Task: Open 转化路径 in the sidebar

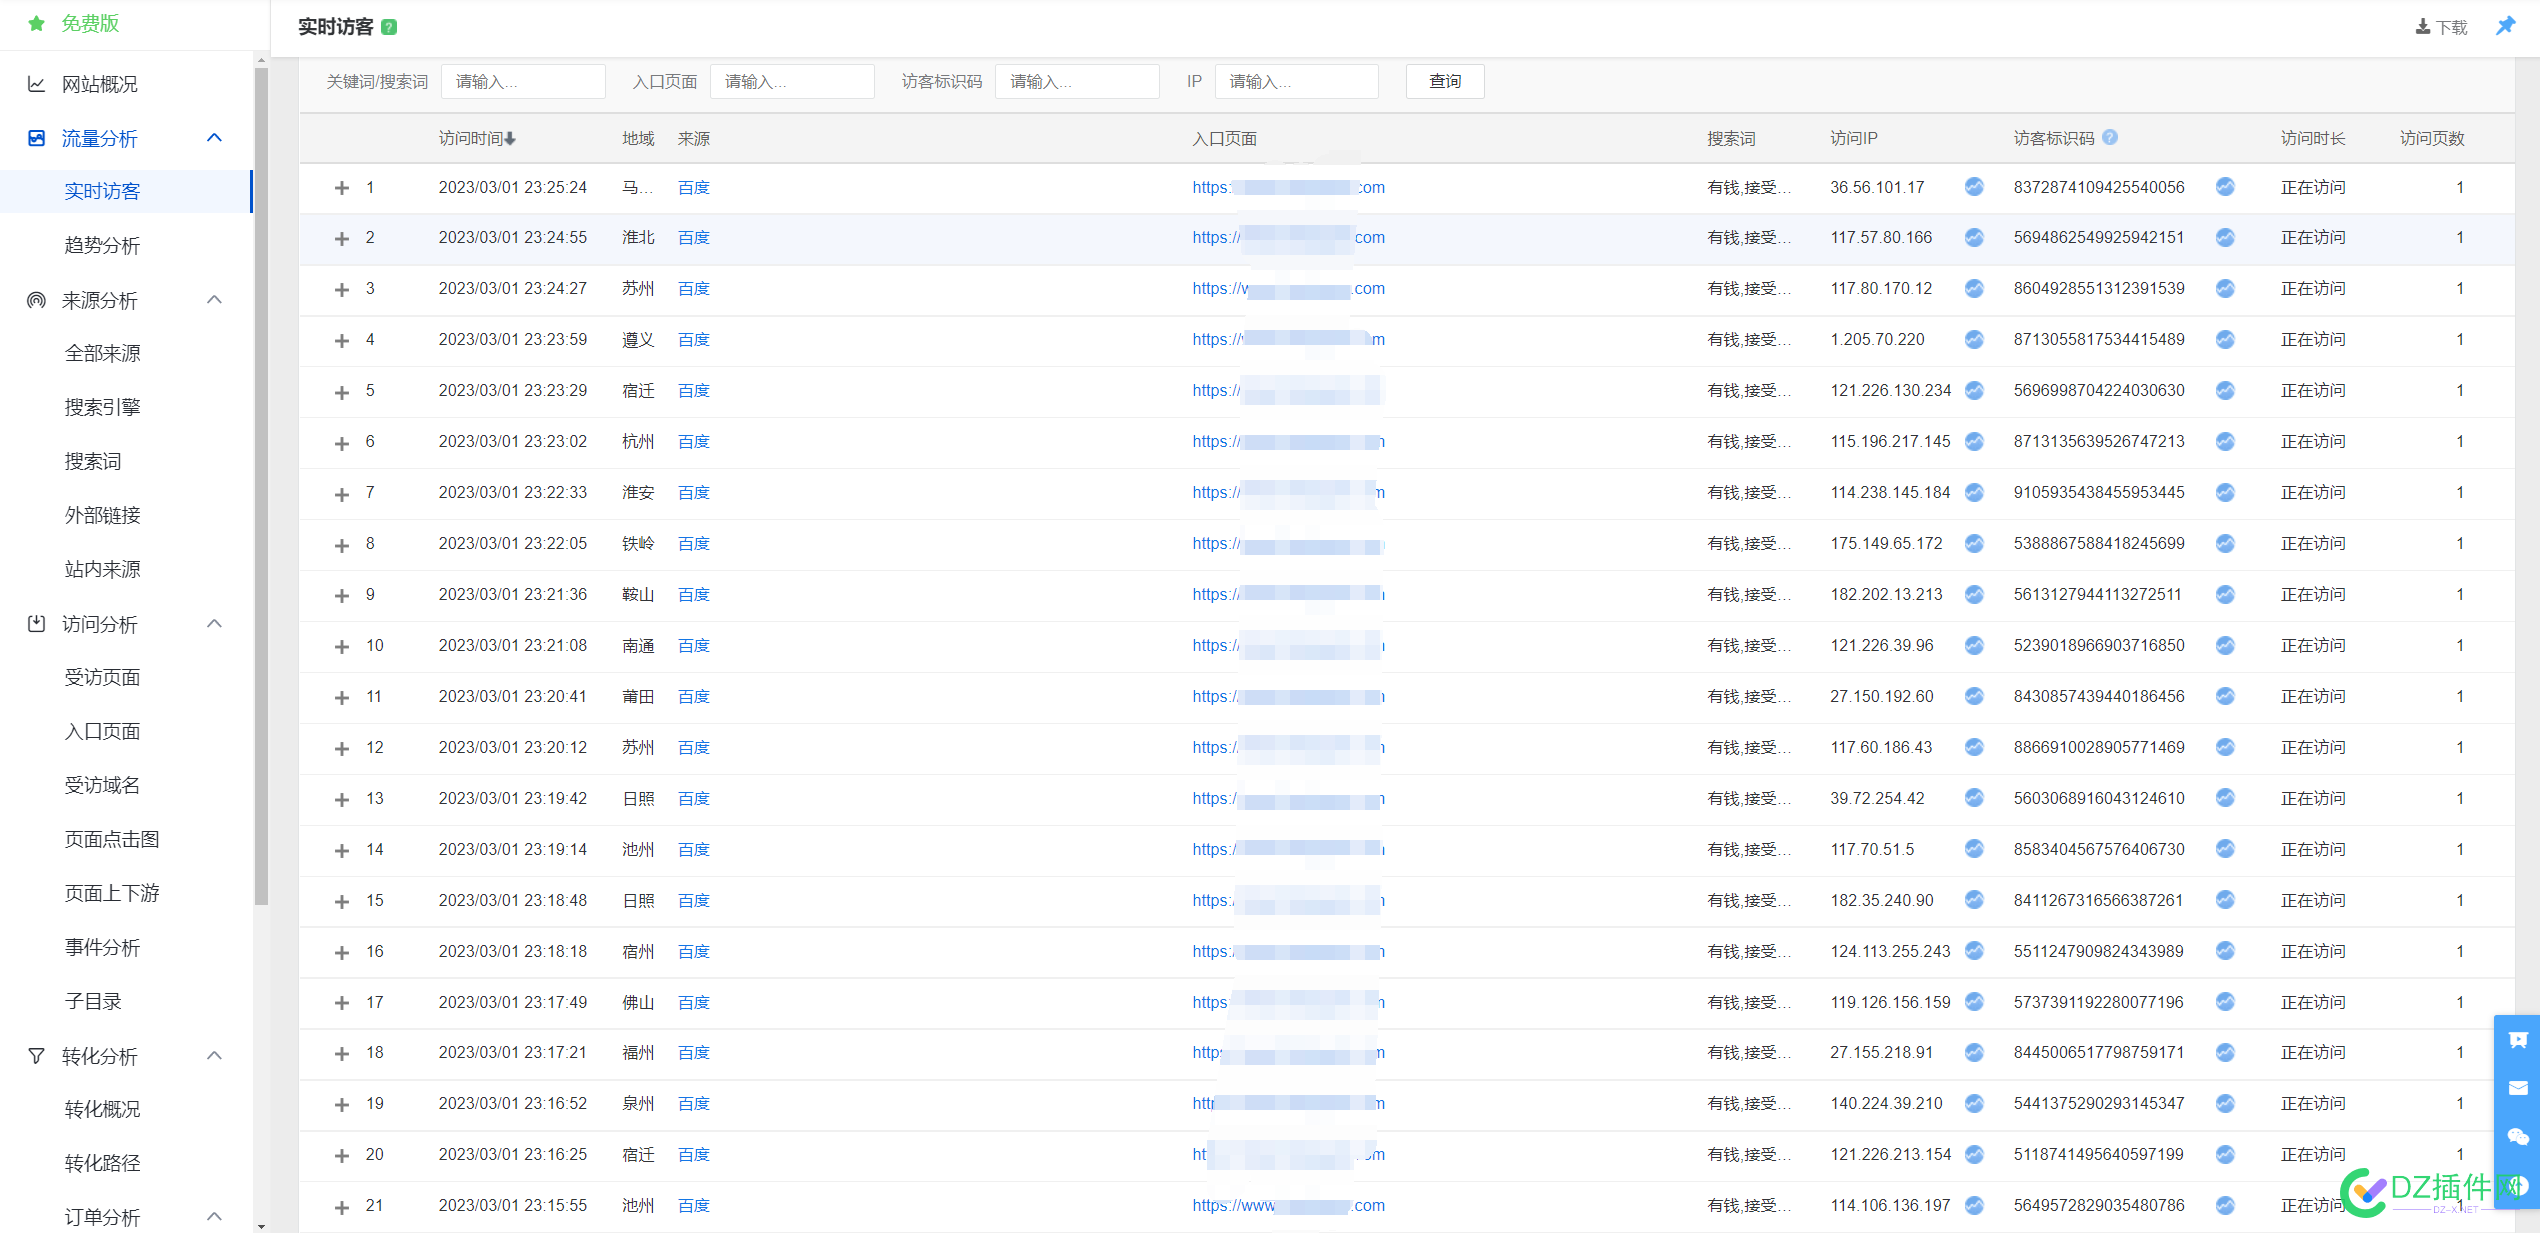Action: [102, 1163]
